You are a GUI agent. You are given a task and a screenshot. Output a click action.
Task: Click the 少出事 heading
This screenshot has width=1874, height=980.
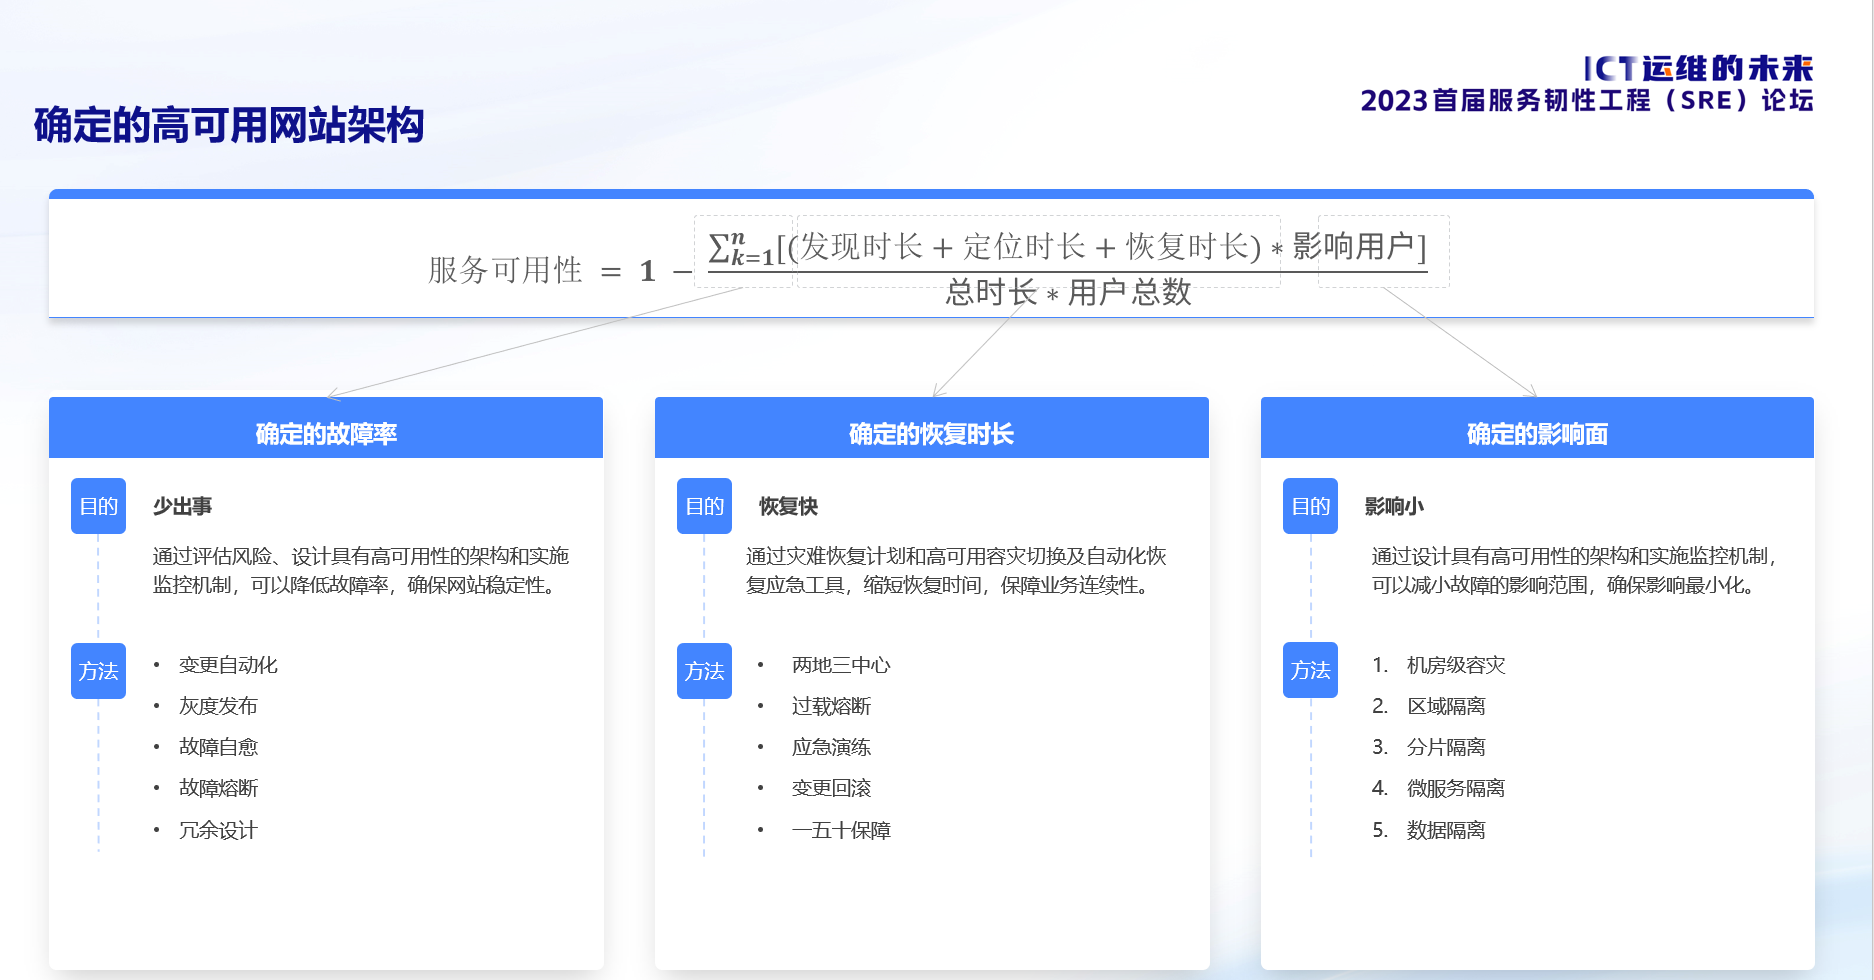[x=182, y=506]
